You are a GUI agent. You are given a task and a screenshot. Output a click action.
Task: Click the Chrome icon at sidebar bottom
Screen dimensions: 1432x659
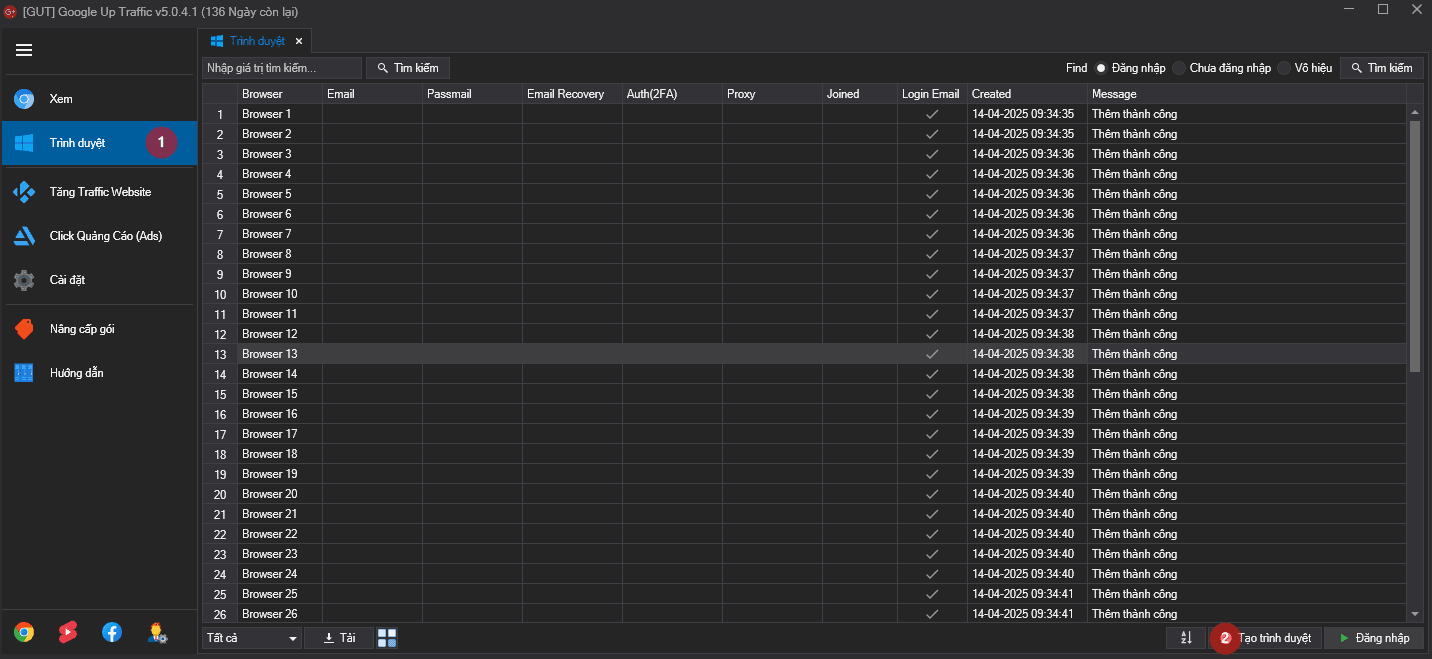[x=24, y=632]
